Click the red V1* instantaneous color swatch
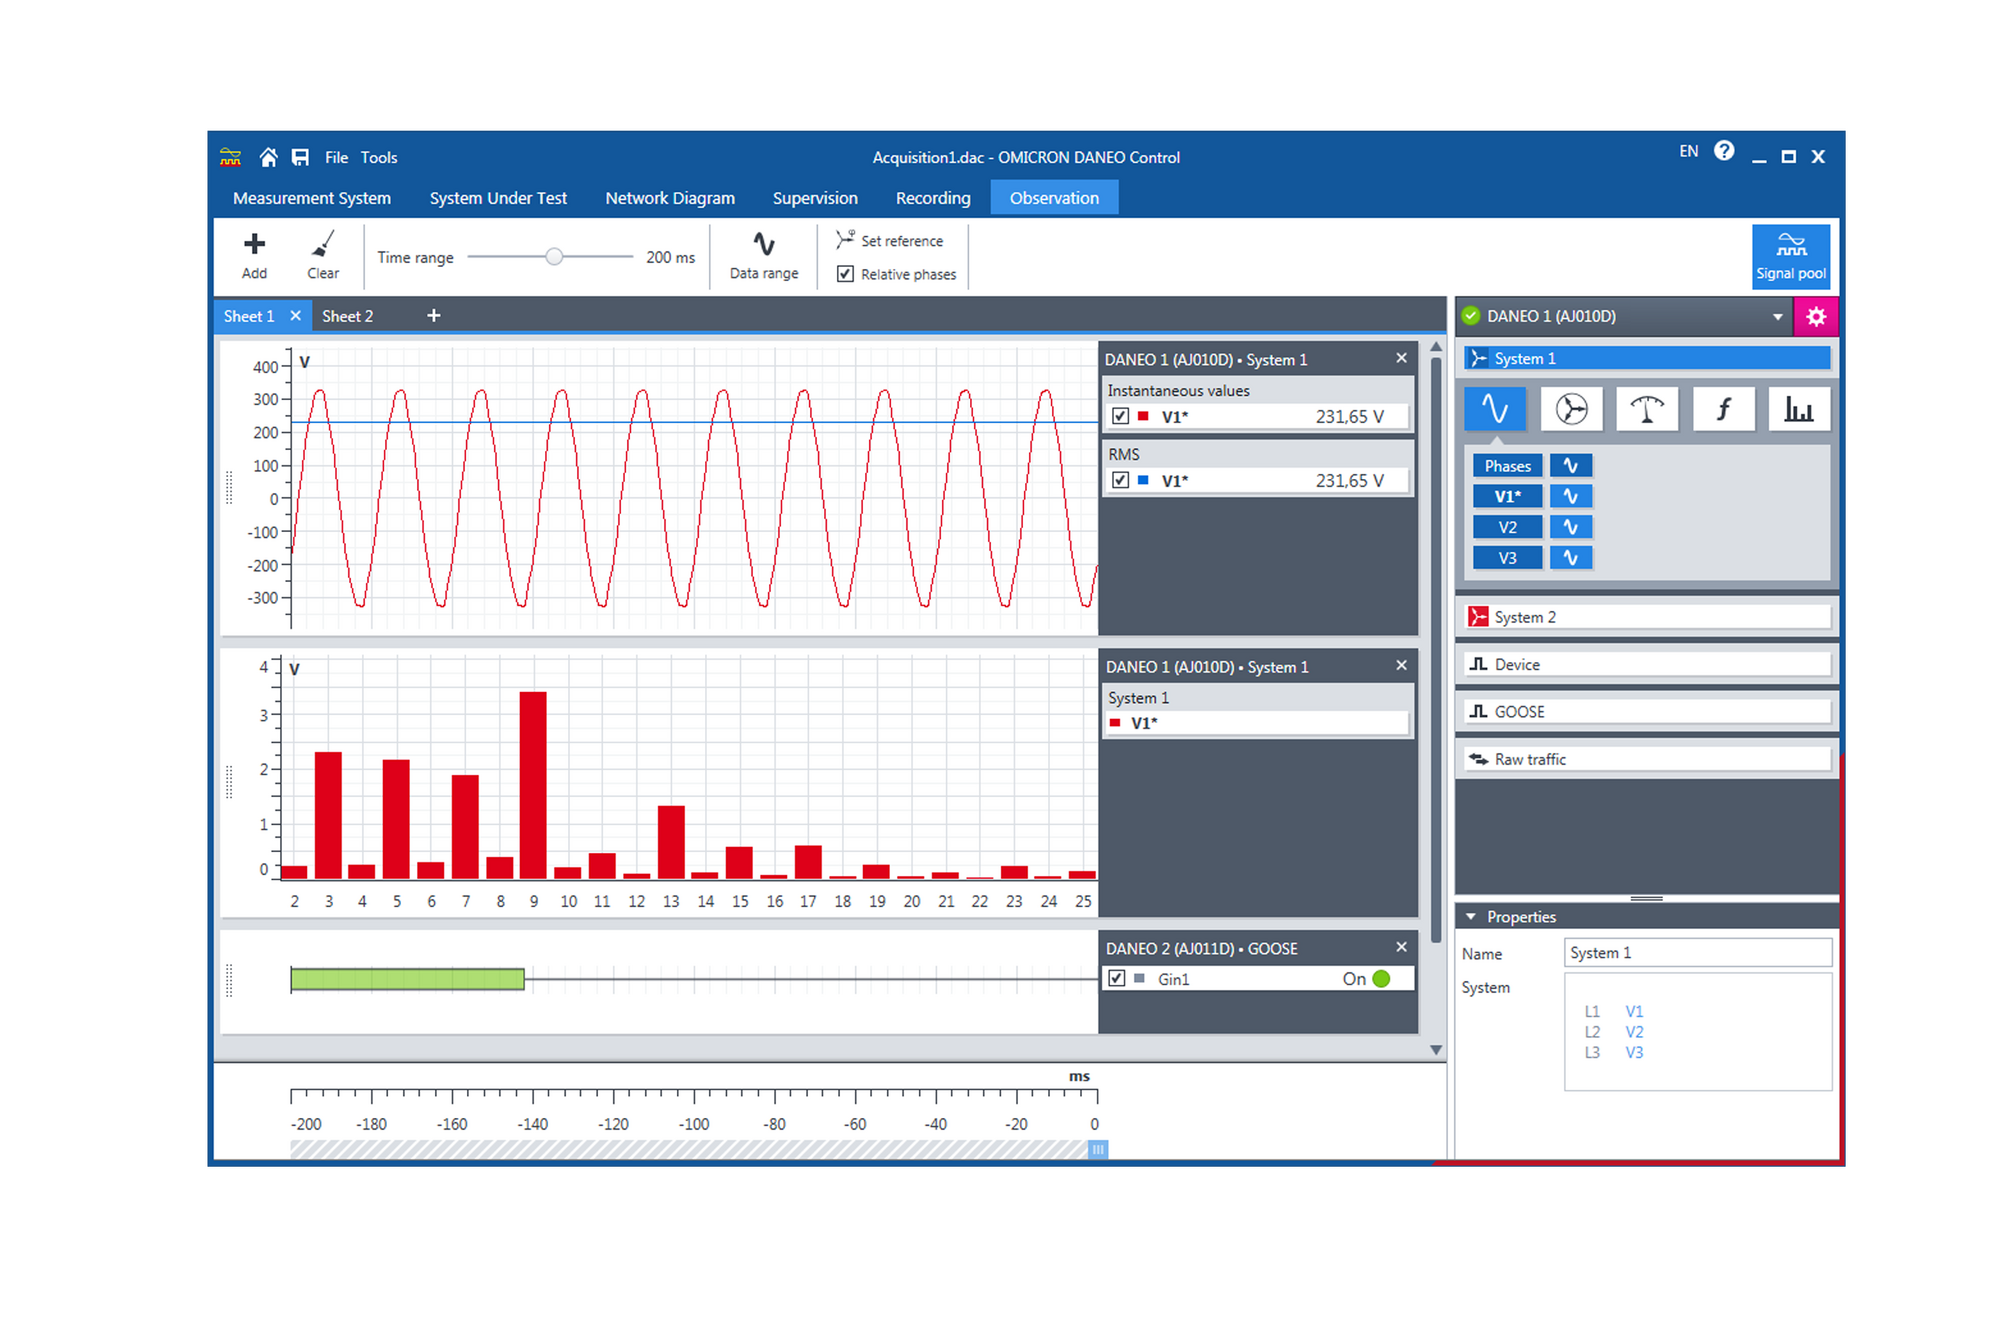The height and width of the screenshot is (1338, 2000). point(1143,417)
